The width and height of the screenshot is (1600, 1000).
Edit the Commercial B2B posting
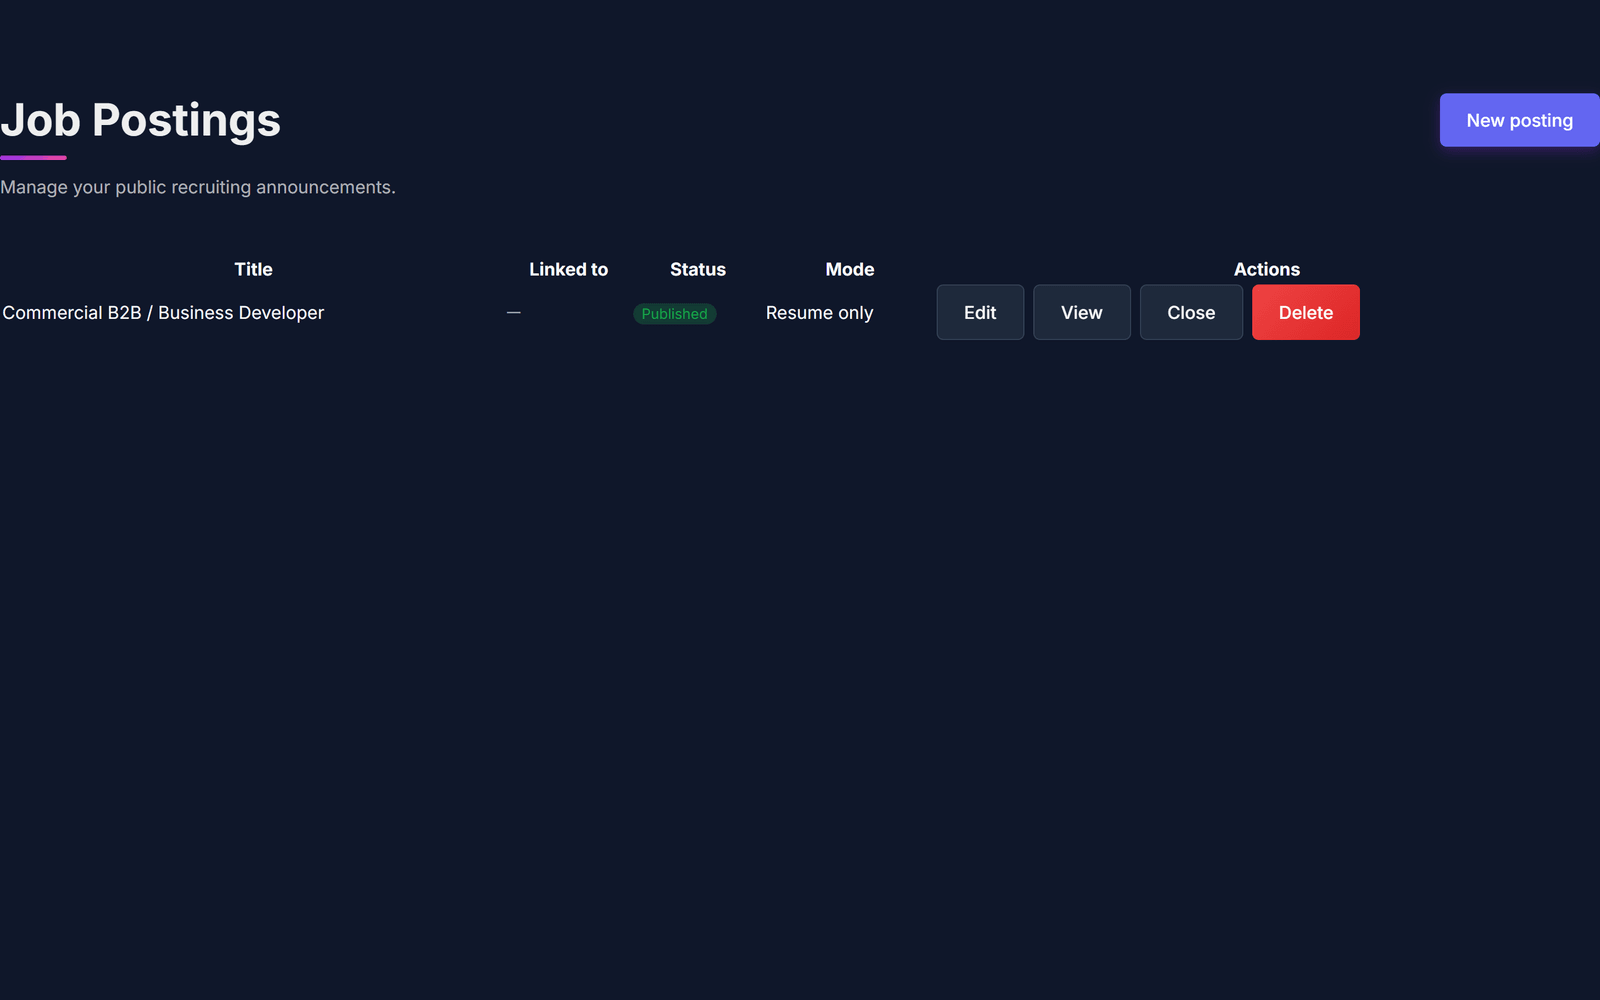(x=980, y=312)
